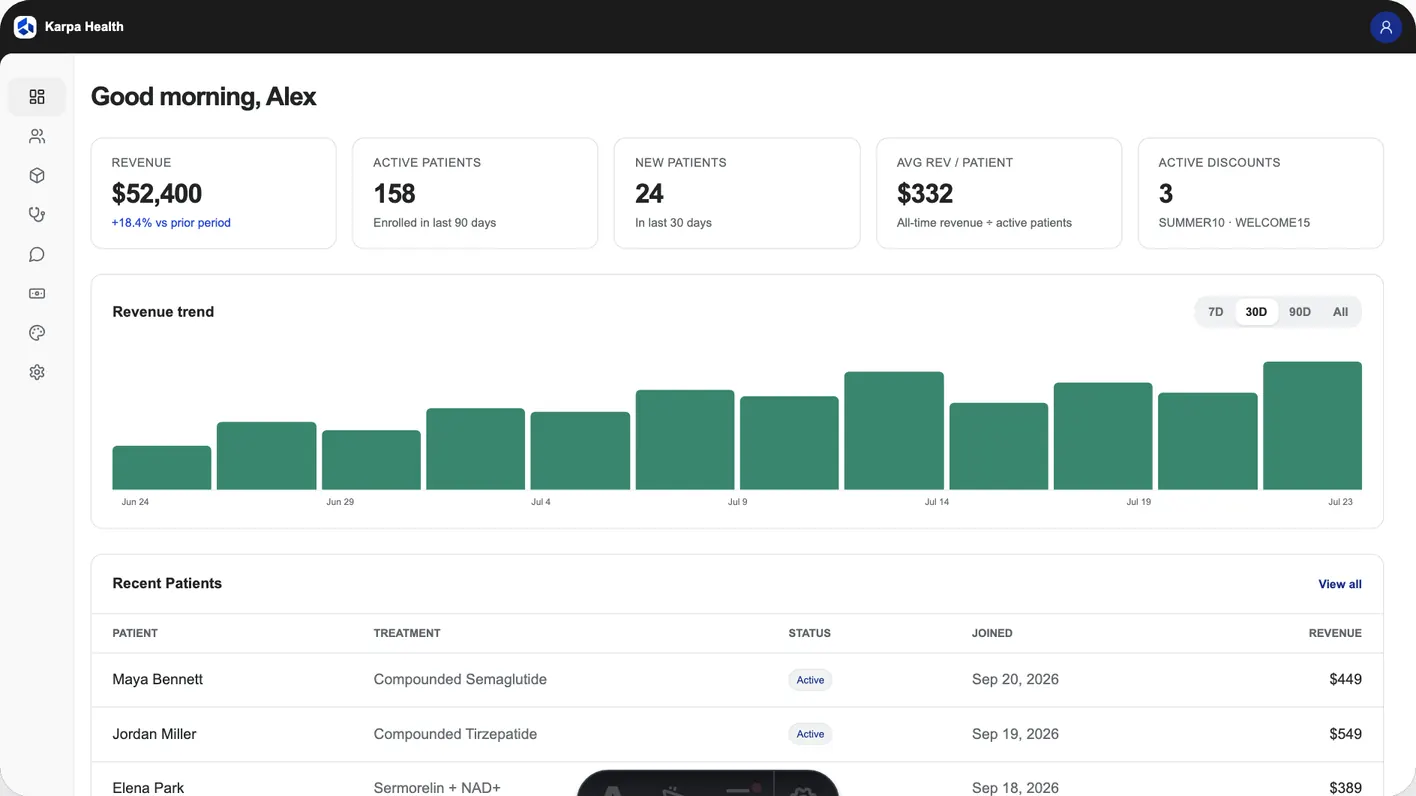The width and height of the screenshot is (1416, 796).
Task: Click the Sep 20, 2026 joined date
Action: [x=1015, y=679]
